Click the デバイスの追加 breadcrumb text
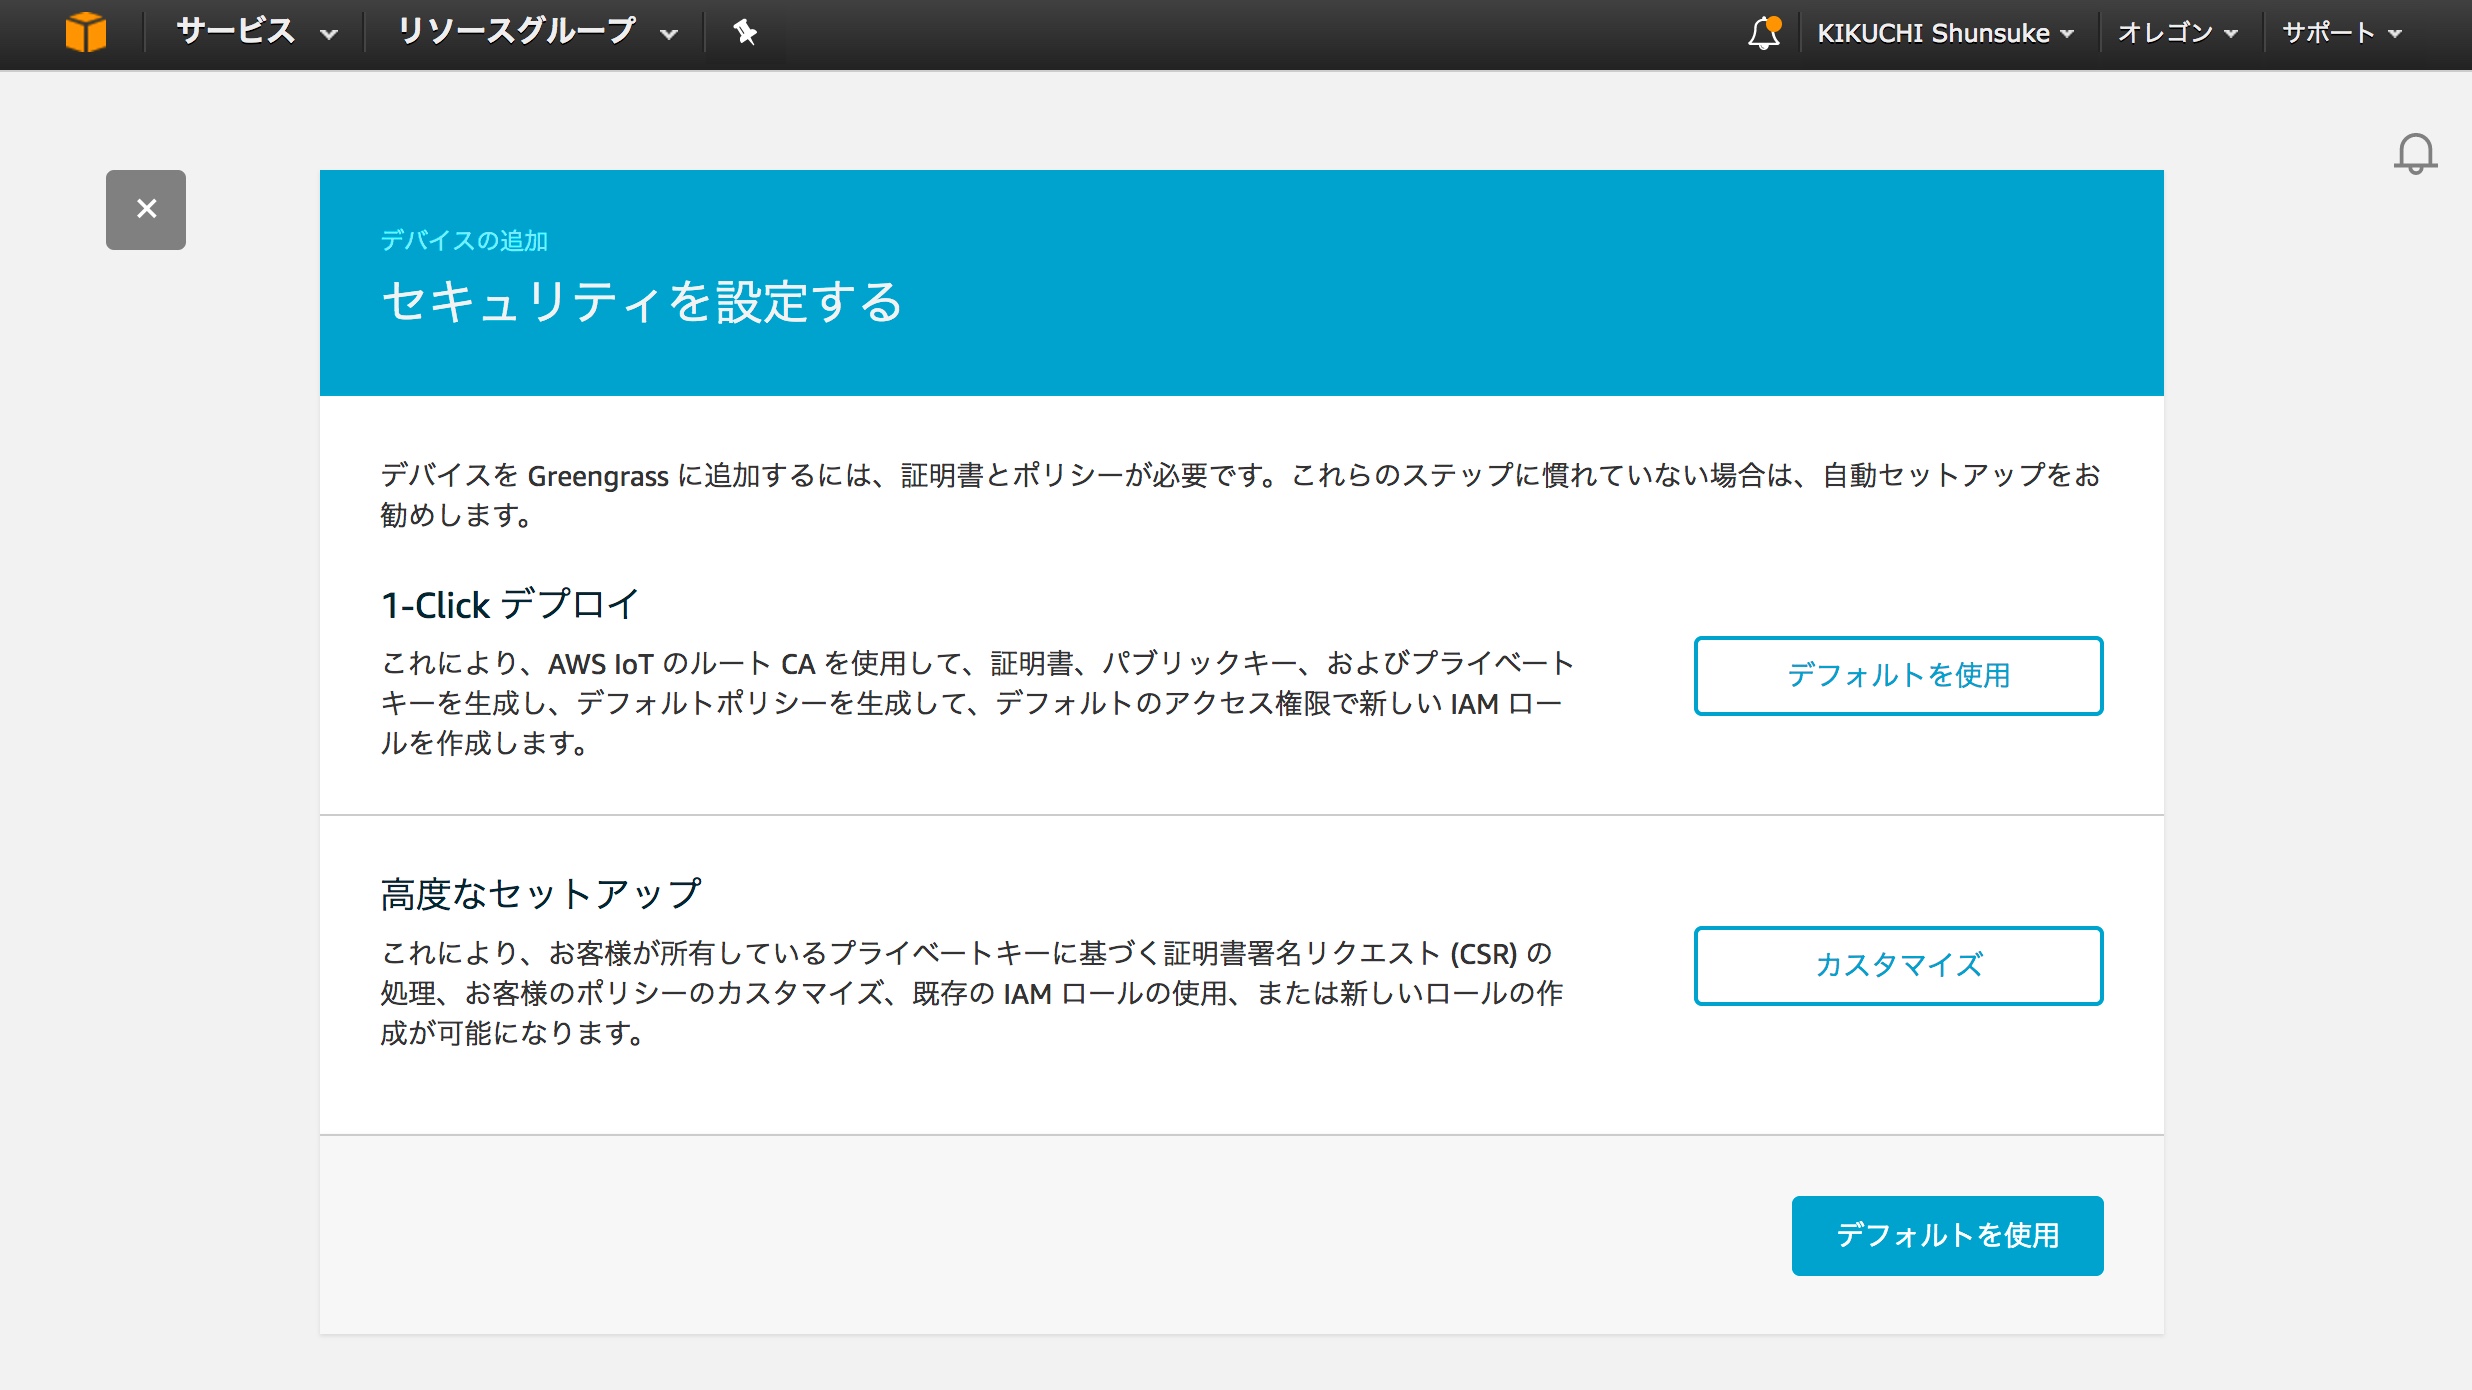2472x1390 pixels. [x=464, y=241]
